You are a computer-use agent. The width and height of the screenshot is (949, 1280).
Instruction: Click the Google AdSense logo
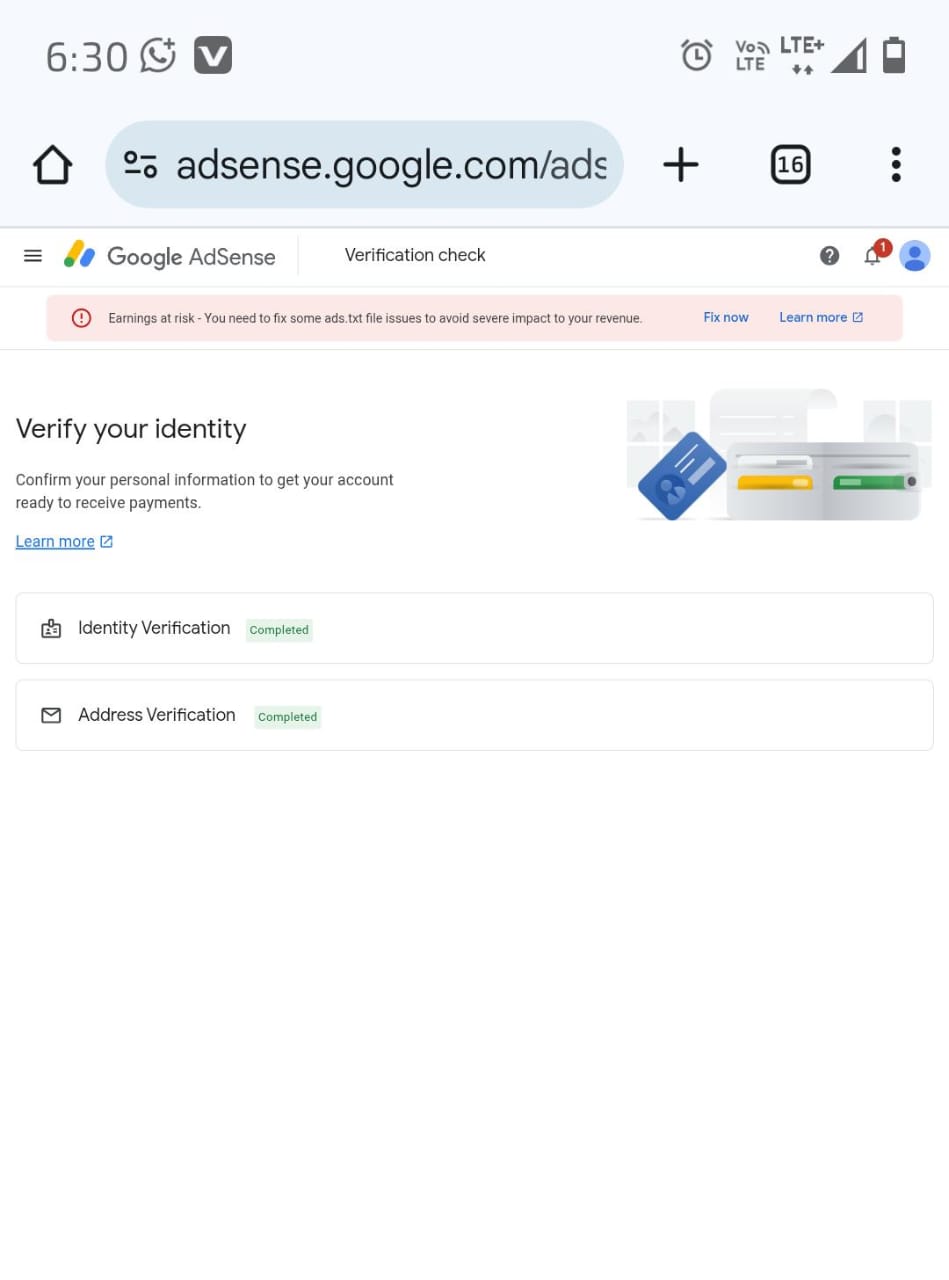(x=169, y=256)
